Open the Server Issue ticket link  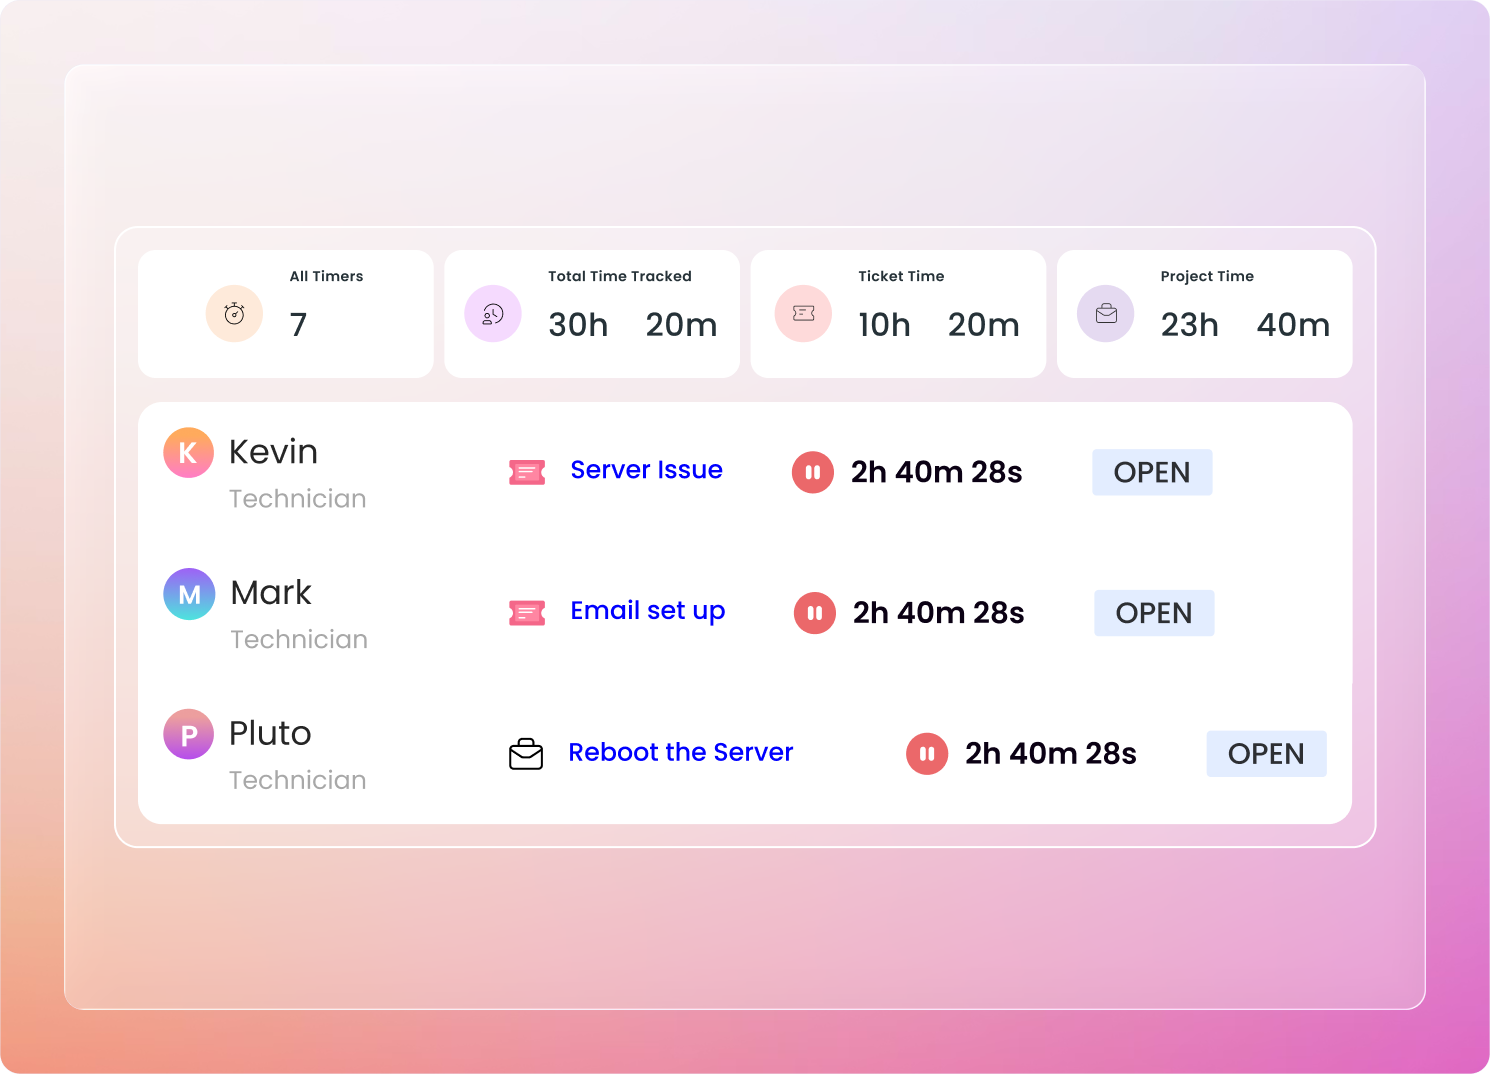[x=646, y=470]
